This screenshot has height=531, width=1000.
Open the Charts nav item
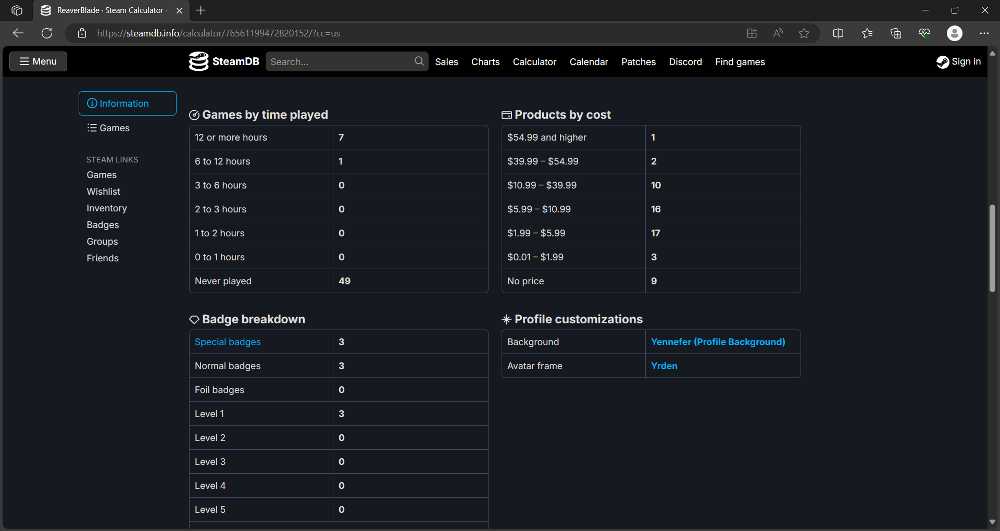click(x=485, y=62)
